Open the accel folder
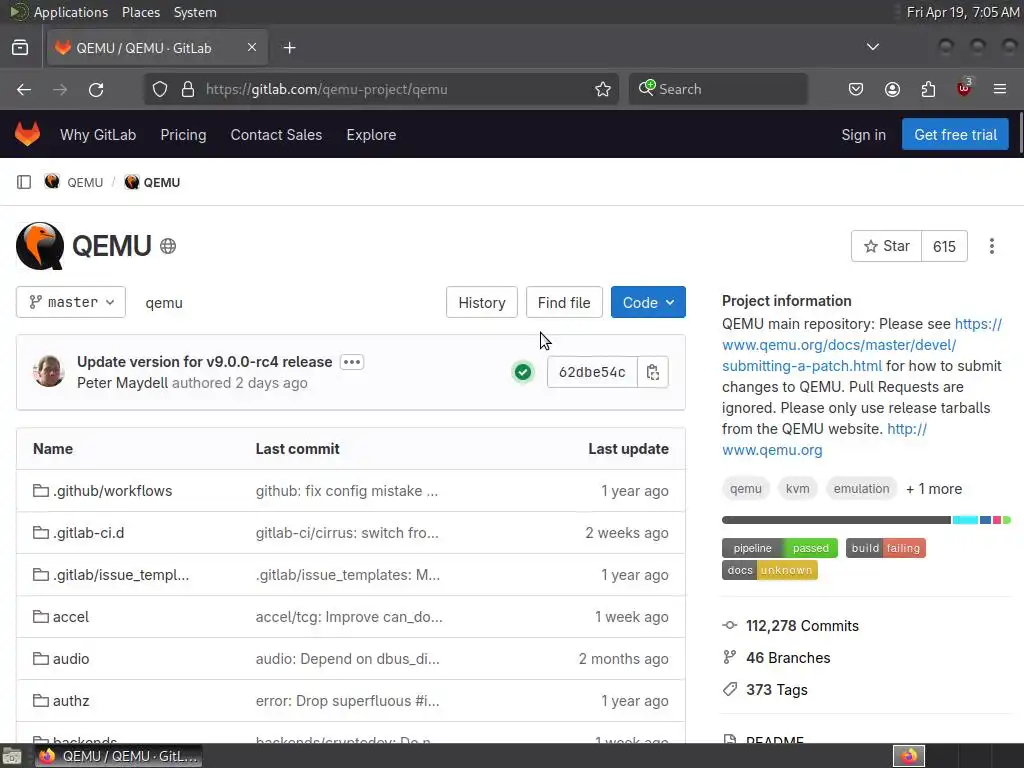This screenshot has width=1024, height=768. [x=71, y=617]
